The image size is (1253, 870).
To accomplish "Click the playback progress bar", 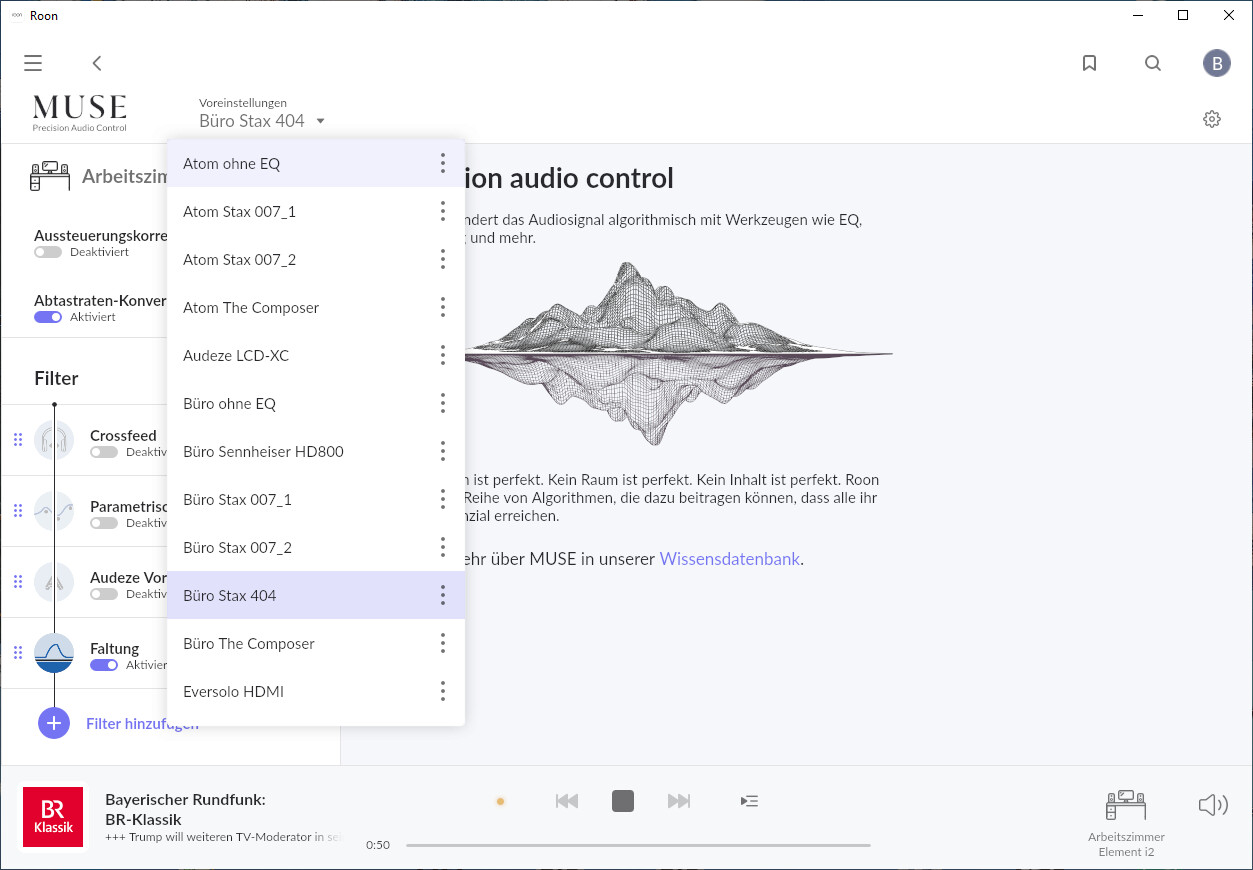I will (x=638, y=845).
